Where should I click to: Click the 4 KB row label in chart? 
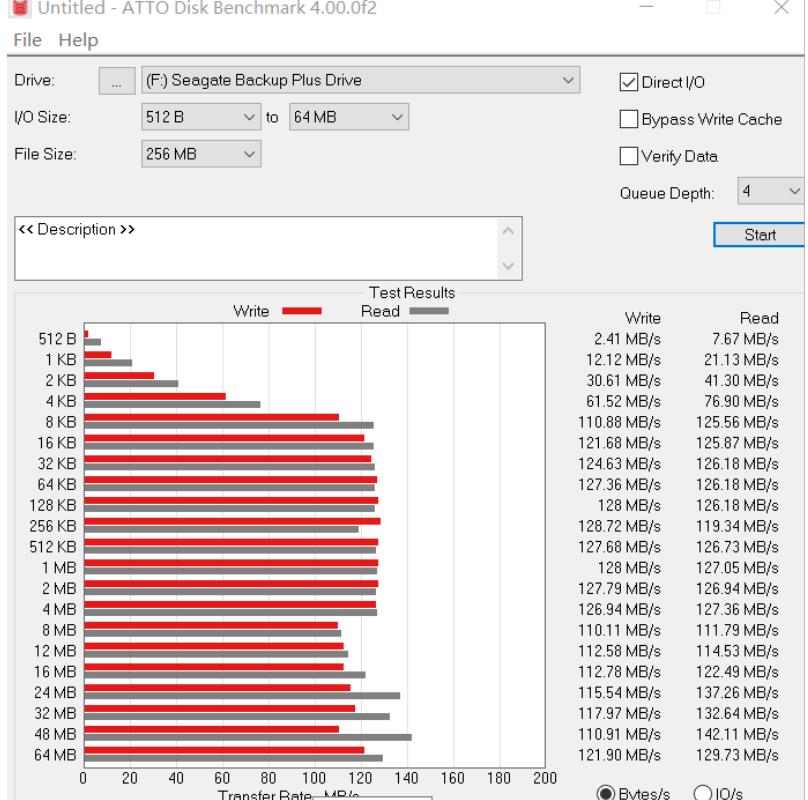point(61,401)
